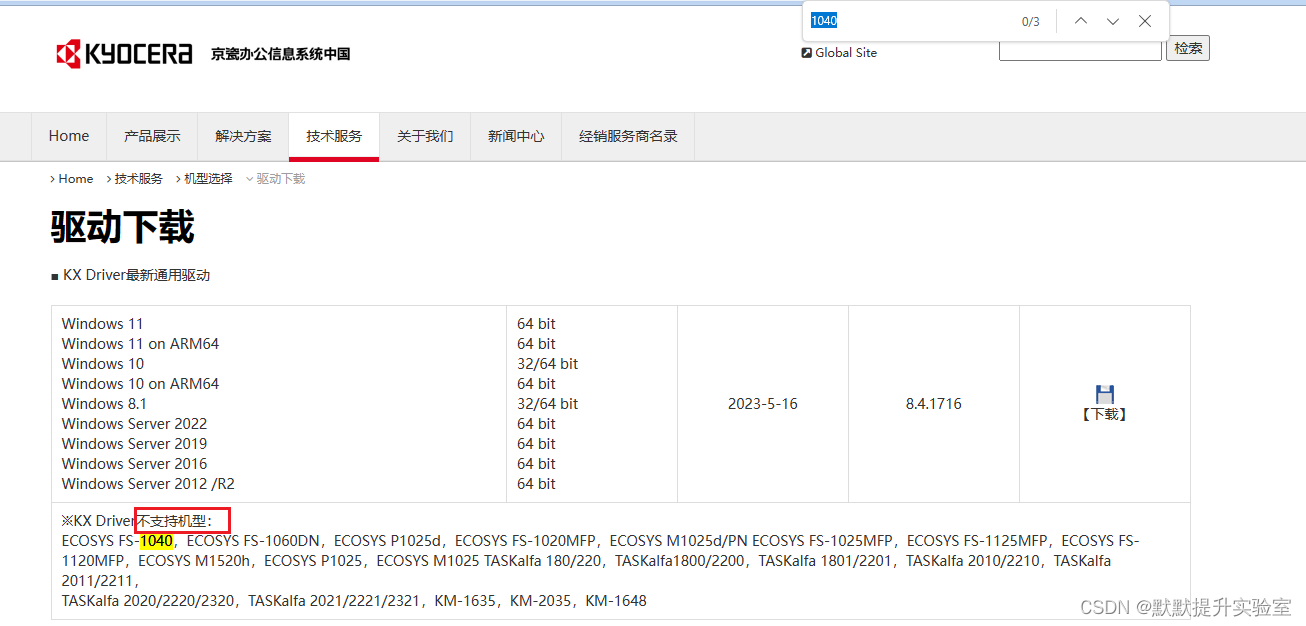This screenshot has height=626, width=1306.
Task: Open the 产品展示 navigation tab
Action: point(152,136)
